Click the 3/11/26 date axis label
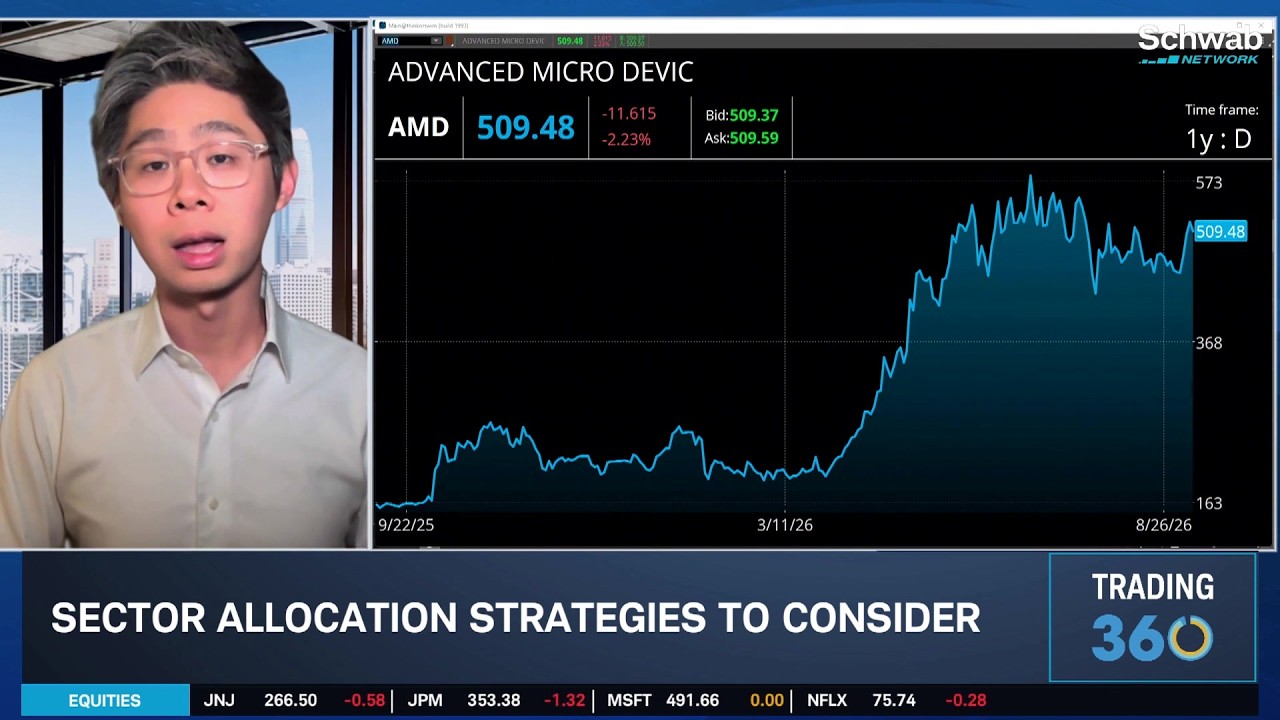Image resolution: width=1280 pixels, height=720 pixels. click(x=785, y=525)
